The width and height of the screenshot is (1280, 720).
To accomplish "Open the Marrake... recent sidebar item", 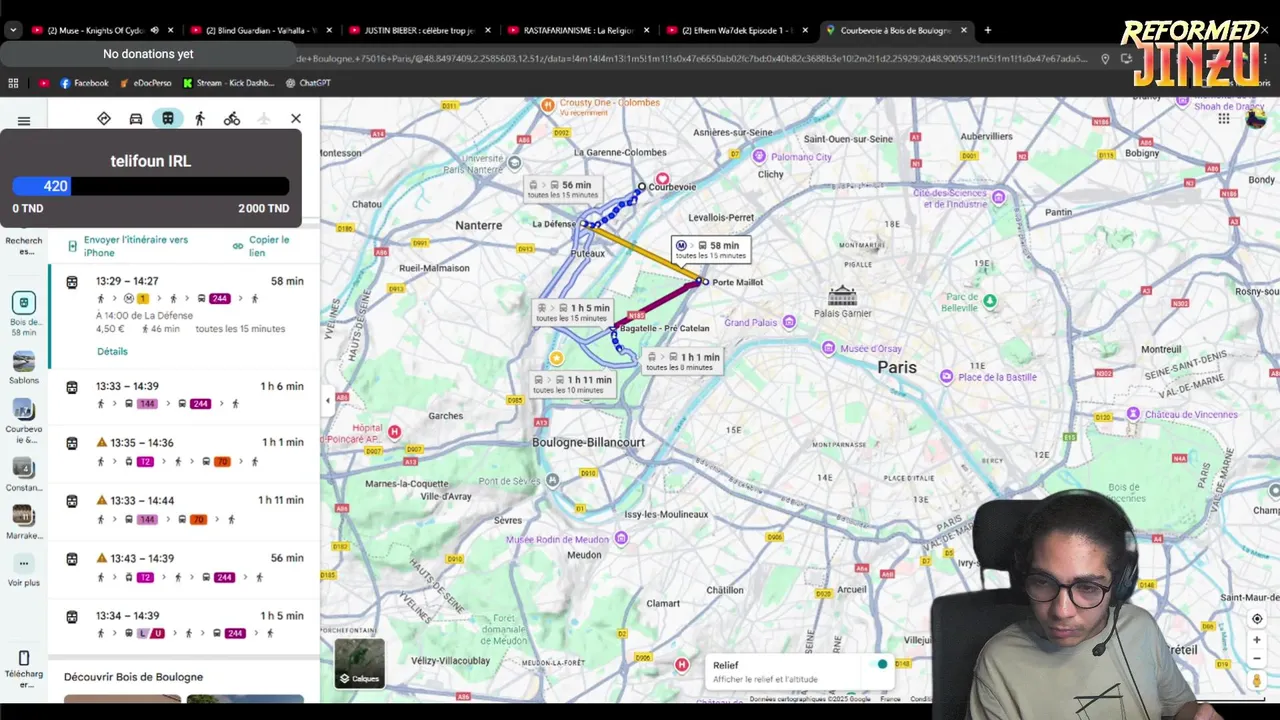I will [x=24, y=522].
